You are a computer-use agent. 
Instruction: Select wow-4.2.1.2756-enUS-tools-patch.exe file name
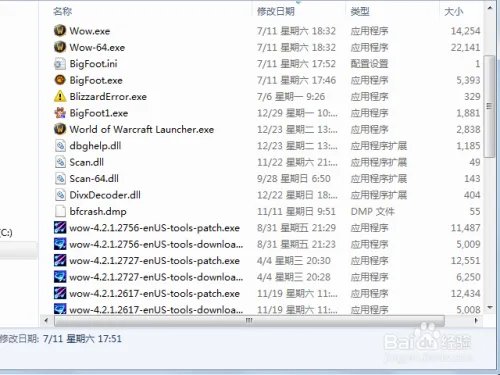(155, 228)
